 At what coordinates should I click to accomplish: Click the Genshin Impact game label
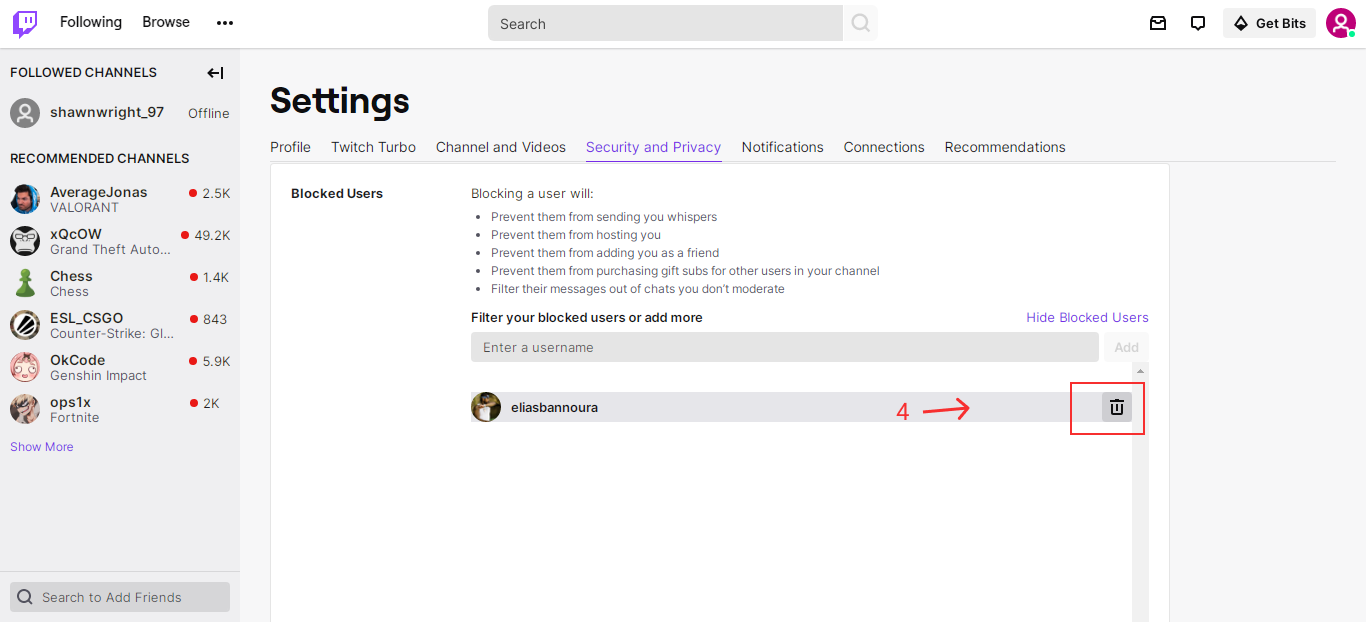pos(98,376)
